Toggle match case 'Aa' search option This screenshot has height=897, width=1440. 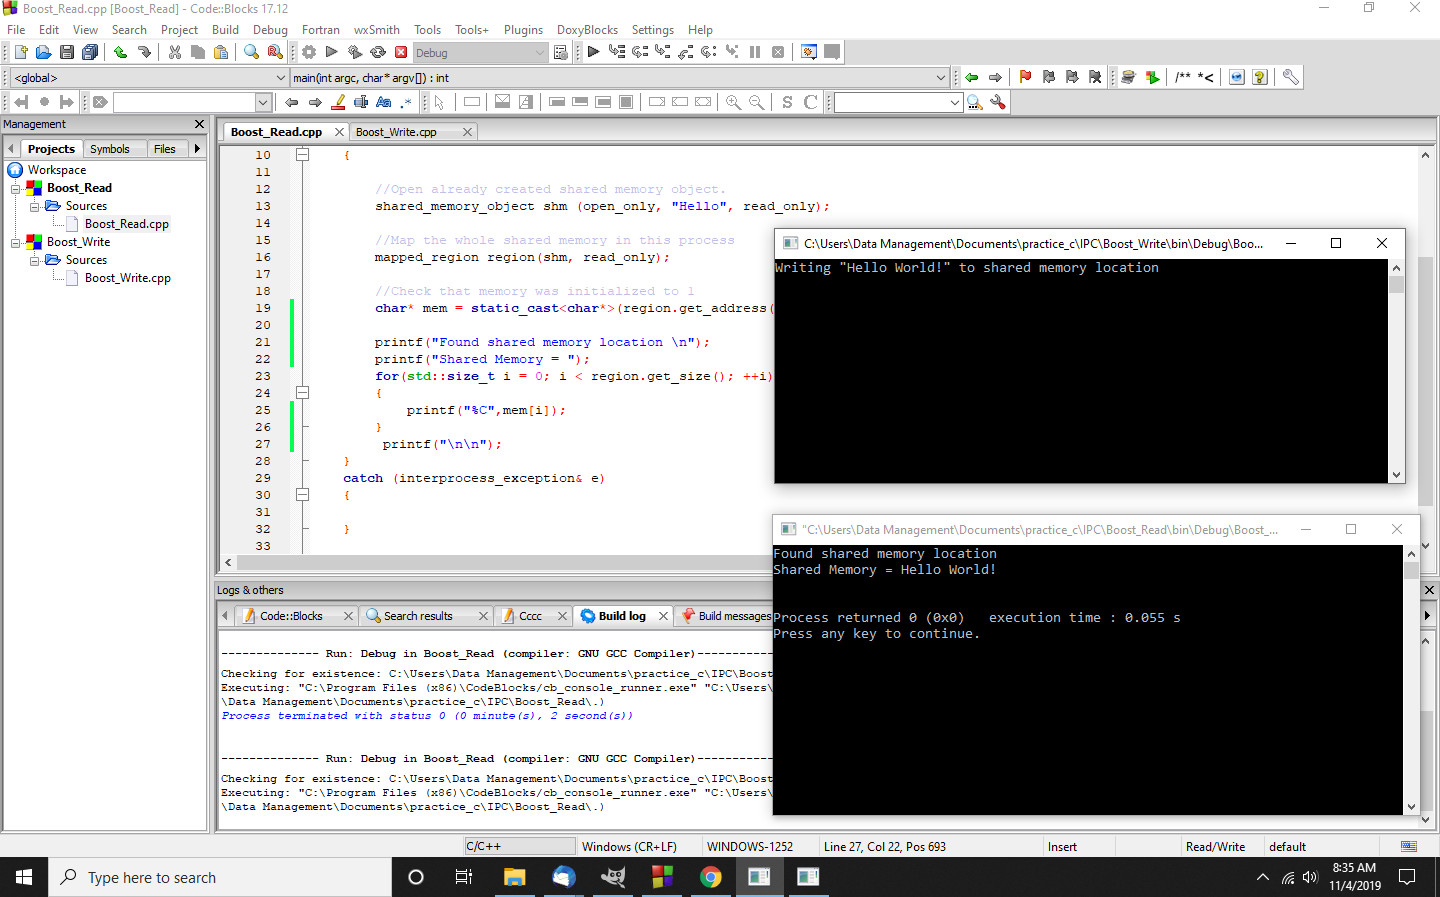pos(383,102)
